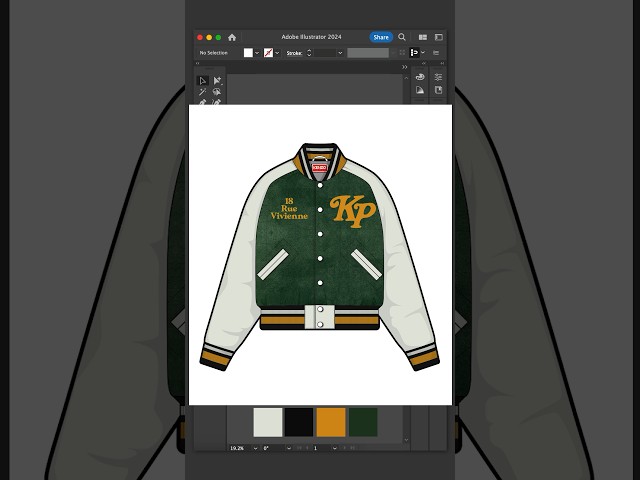
Task: Click the orange-gold color square
Action: 331,422
